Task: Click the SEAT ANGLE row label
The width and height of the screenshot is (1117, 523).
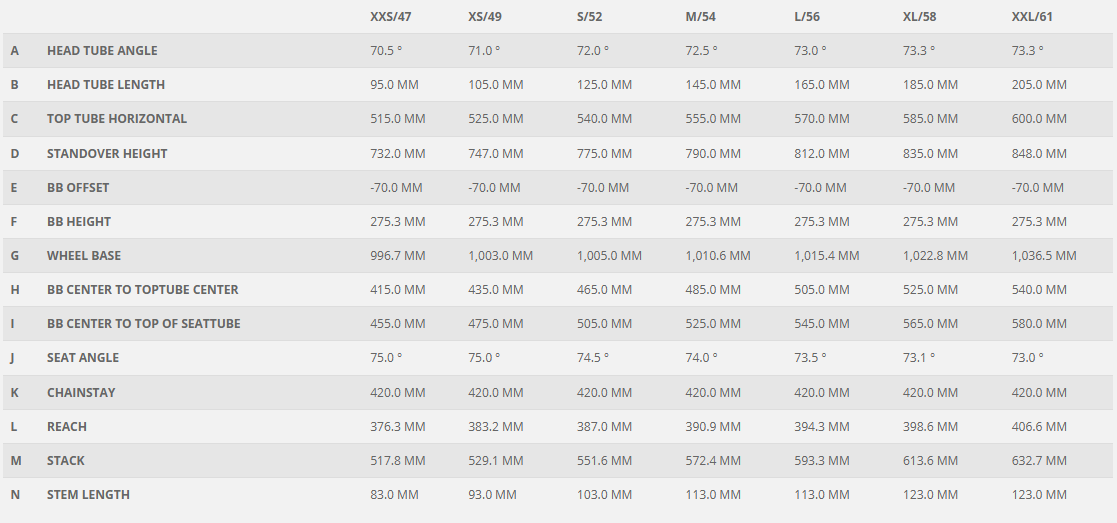Action: [x=83, y=358]
